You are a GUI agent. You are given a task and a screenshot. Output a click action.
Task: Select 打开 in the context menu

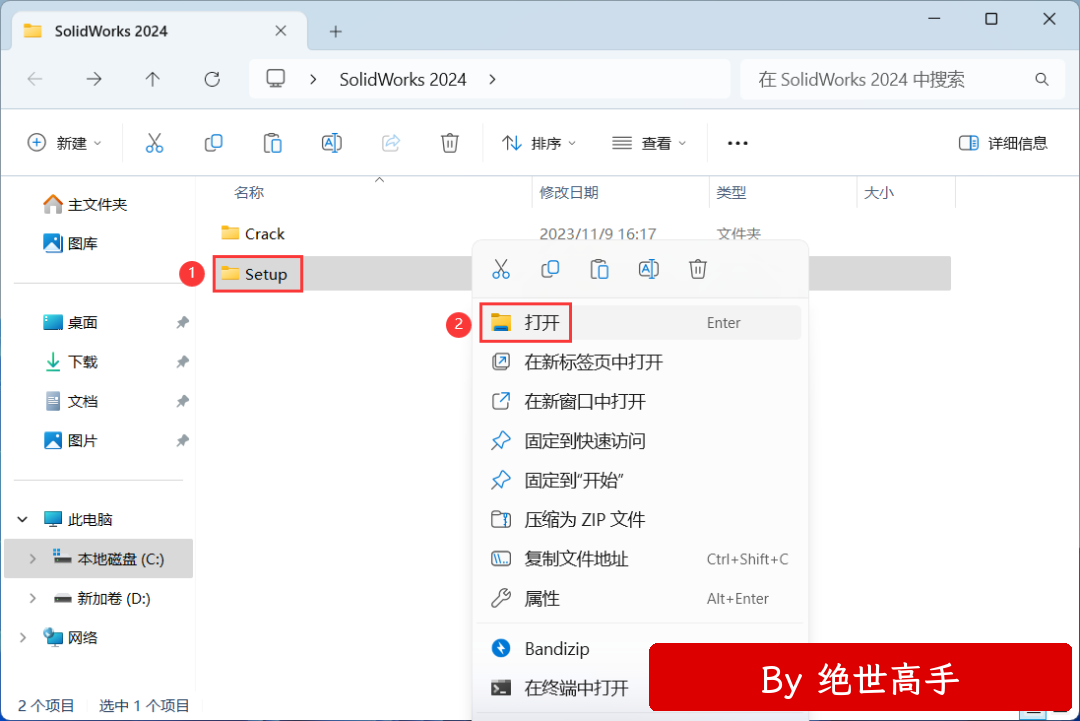coord(542,323)
